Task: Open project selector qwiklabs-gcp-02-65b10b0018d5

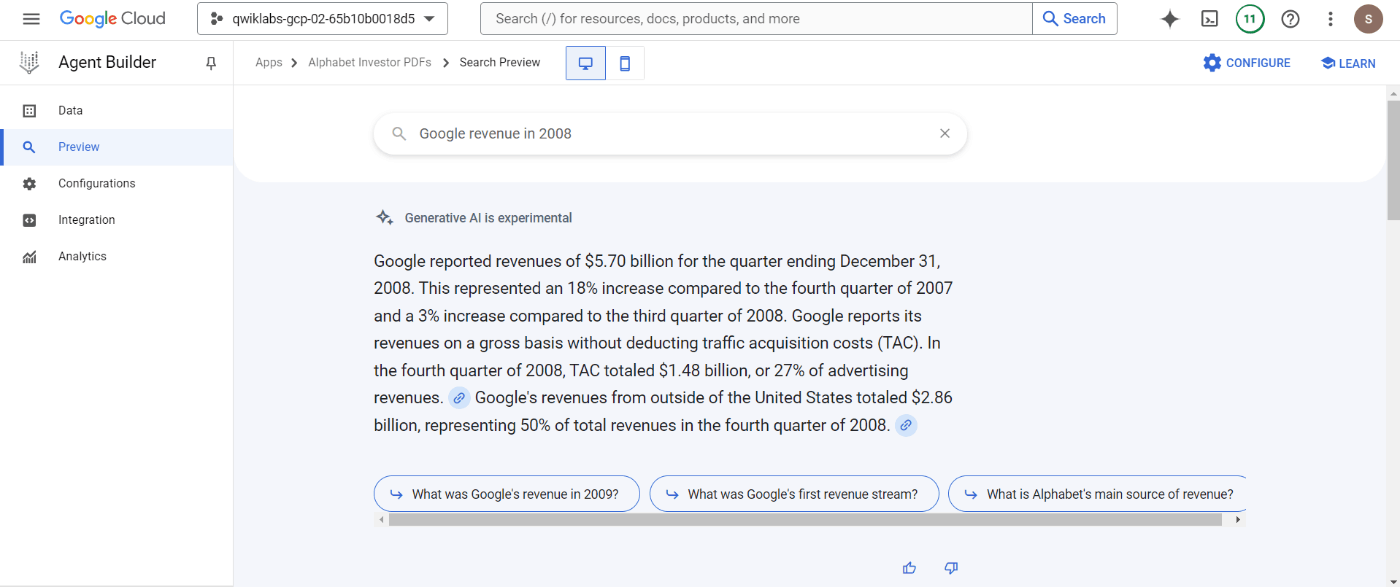Action: point(322,19)
